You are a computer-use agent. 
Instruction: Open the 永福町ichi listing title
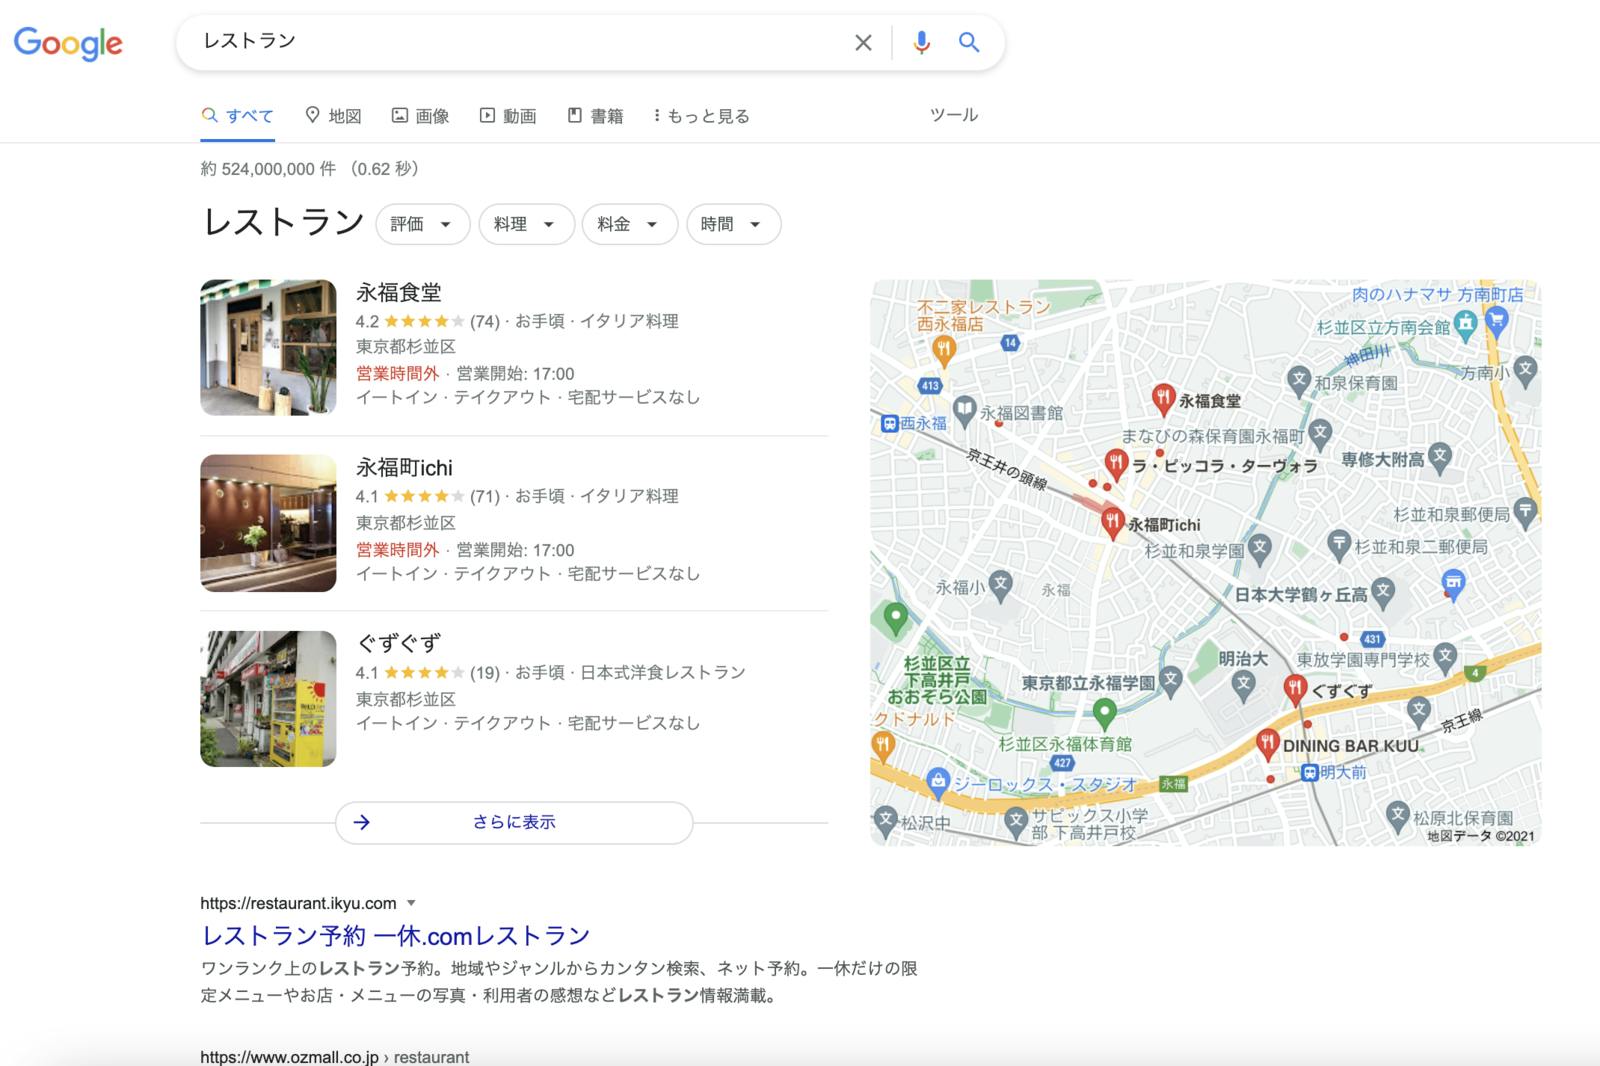click(404, 468)
